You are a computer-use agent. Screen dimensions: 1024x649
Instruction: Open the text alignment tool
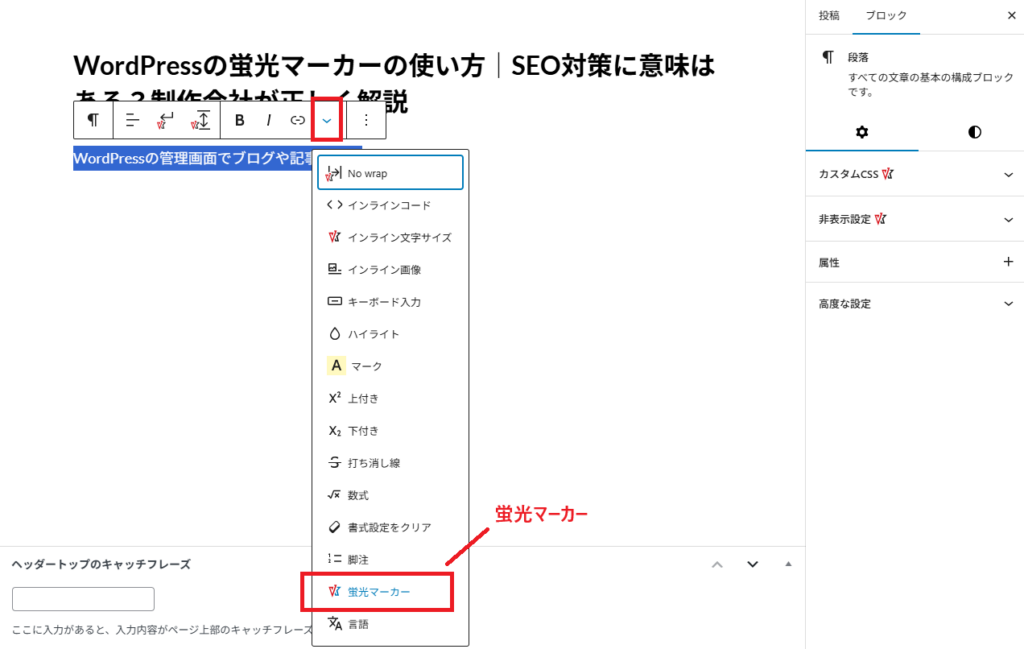tap(132, 120)
